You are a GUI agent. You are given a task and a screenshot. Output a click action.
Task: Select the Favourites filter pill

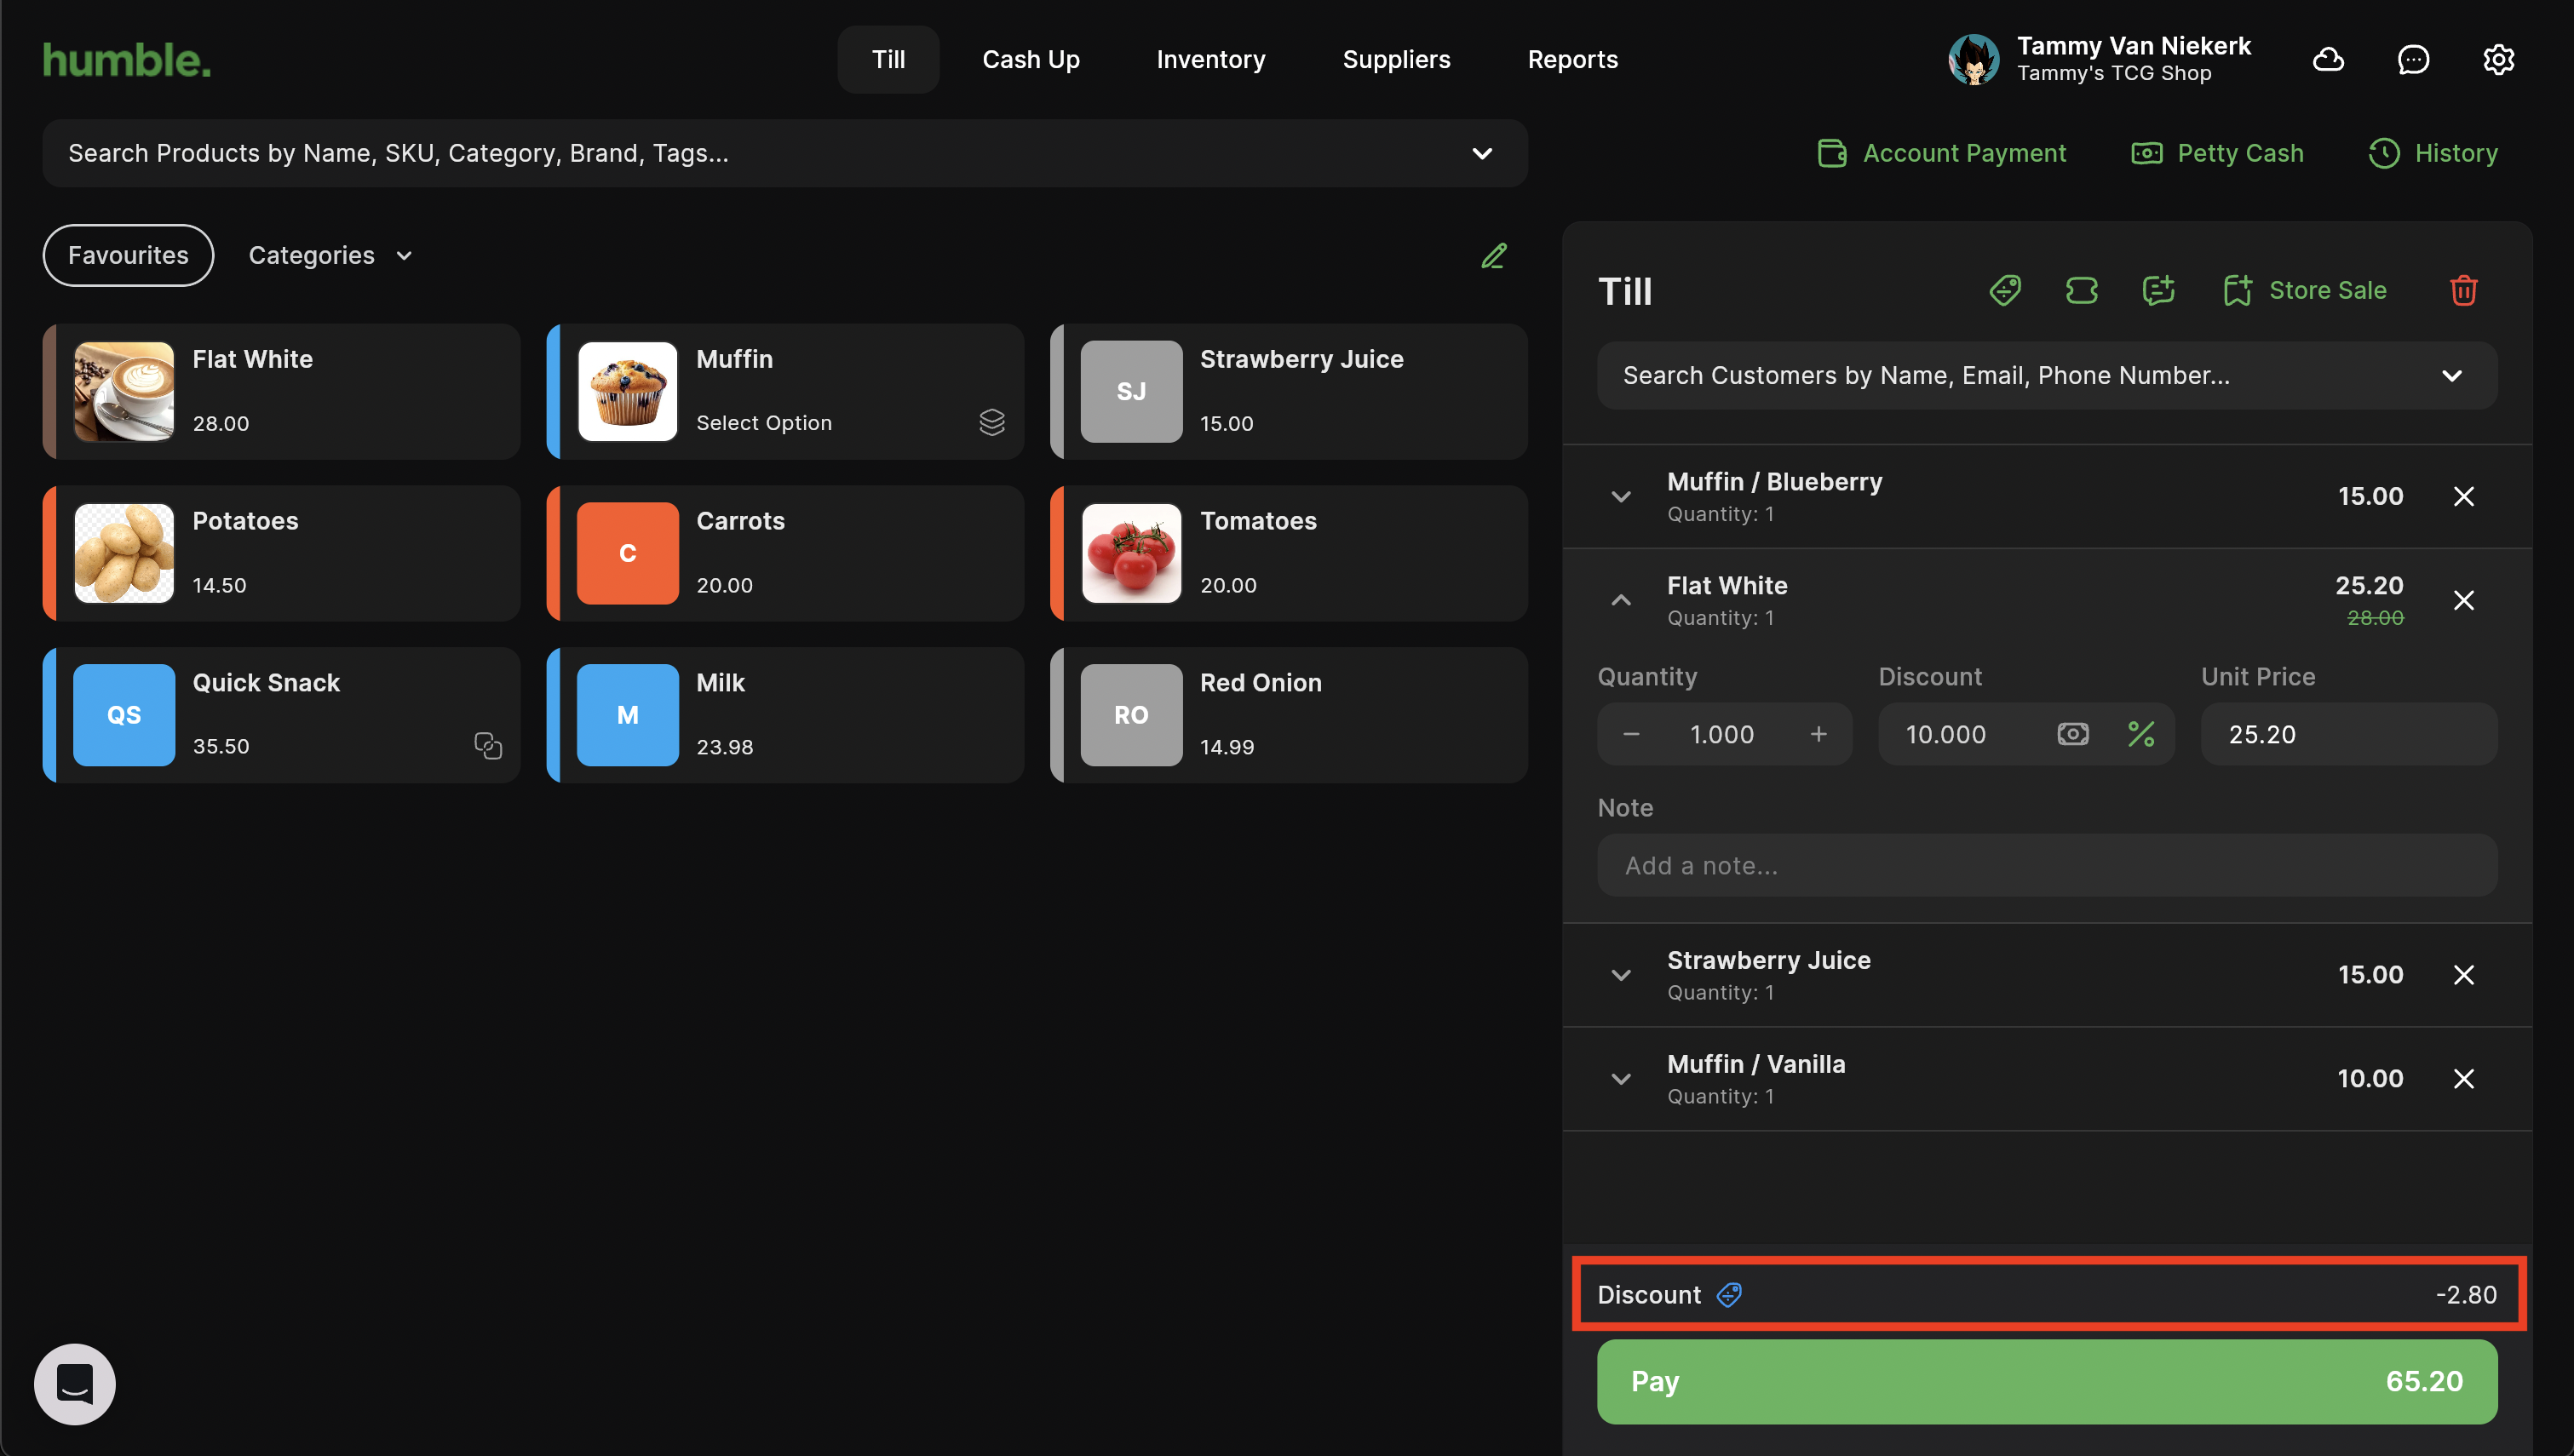pyautogui.click(x=128, y=256)
